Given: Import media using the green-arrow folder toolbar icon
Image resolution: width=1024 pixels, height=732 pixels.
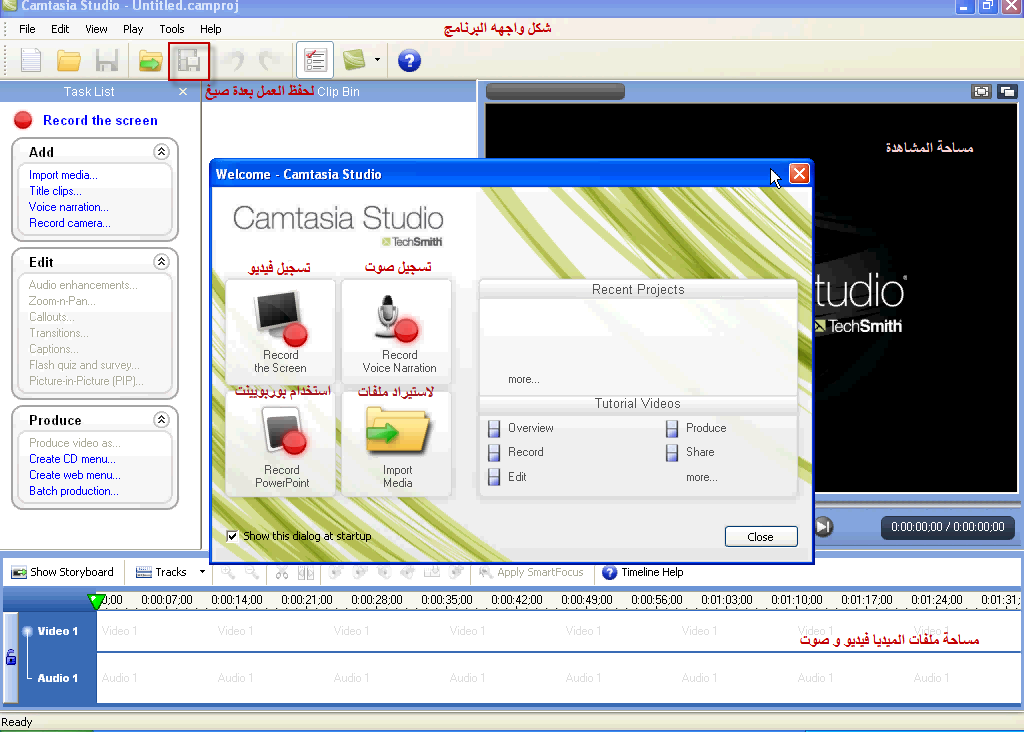Looking at the screenshot, I should pos(150,61).
